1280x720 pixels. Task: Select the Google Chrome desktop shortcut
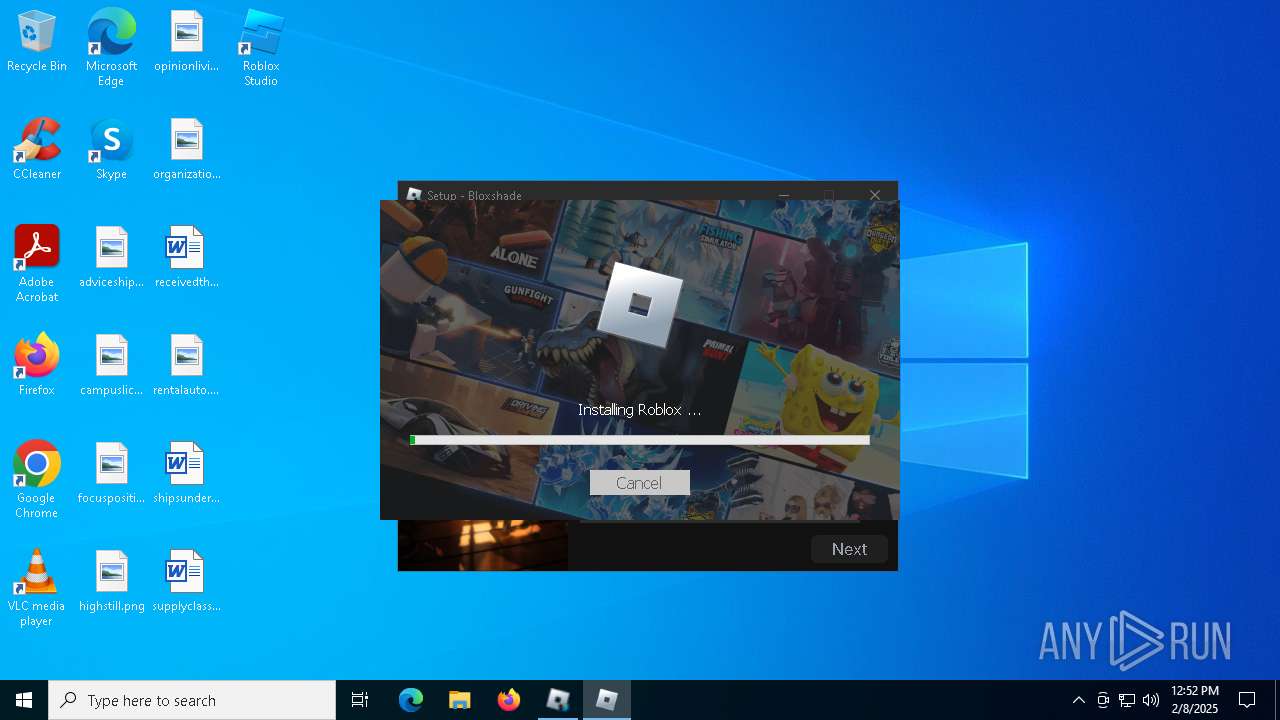[x=37, y=479]
